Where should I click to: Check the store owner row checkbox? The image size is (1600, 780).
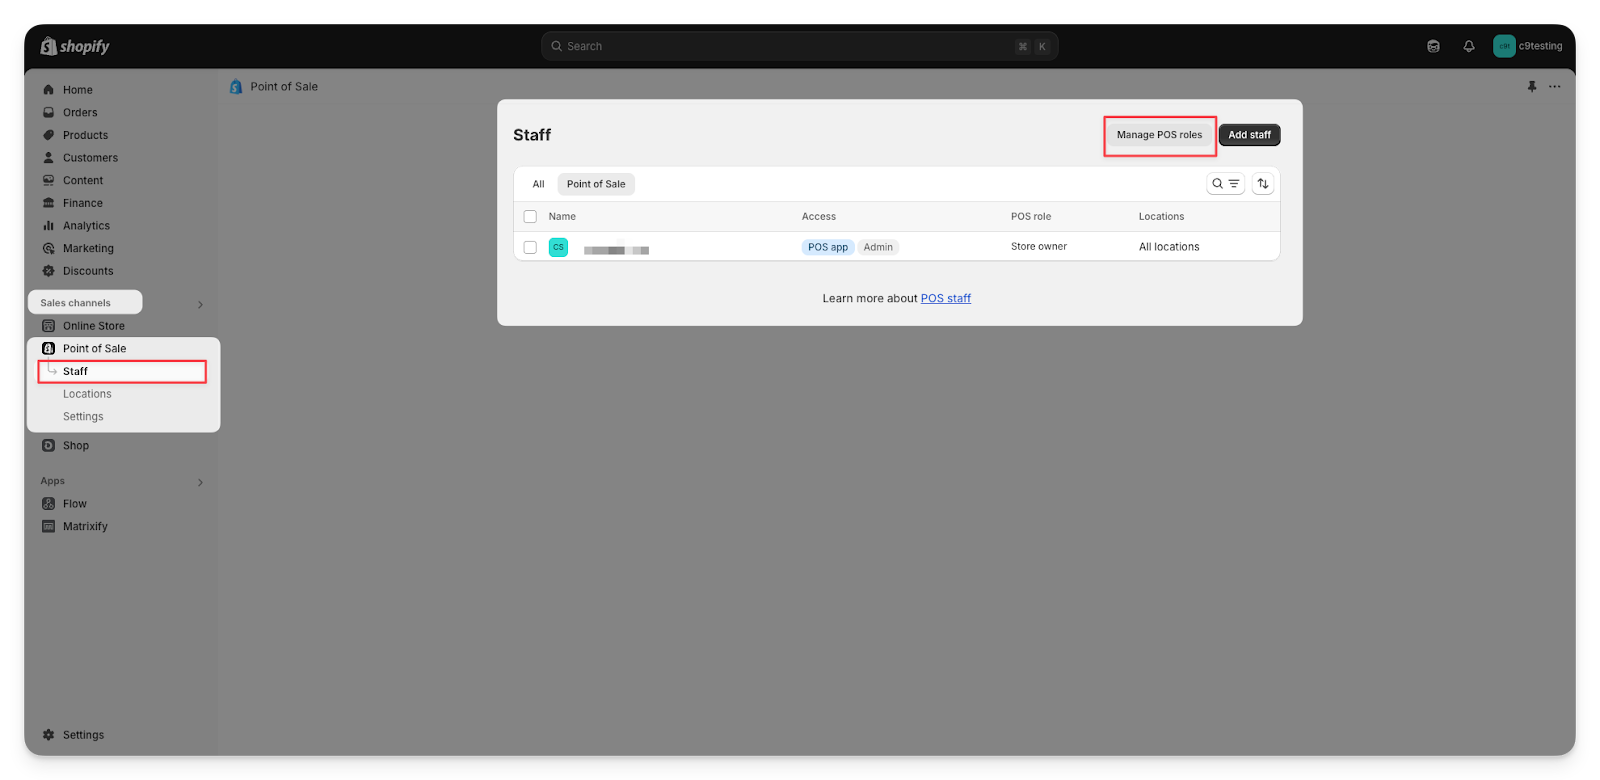530,247
